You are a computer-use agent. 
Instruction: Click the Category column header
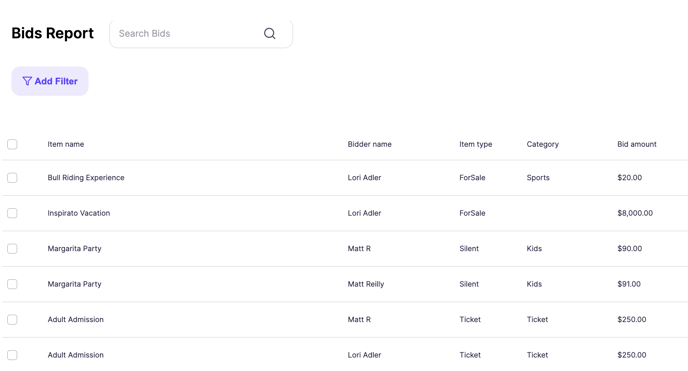pyautogui.click(x=543, y=144)
